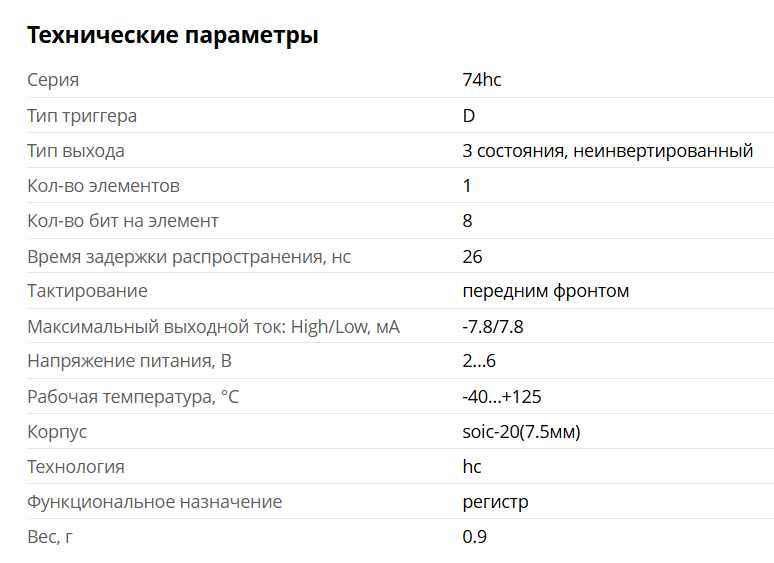Click the weight value "0.9"
Image resolution: width=774 pixels, height=563 pixels.
point(475,537)
